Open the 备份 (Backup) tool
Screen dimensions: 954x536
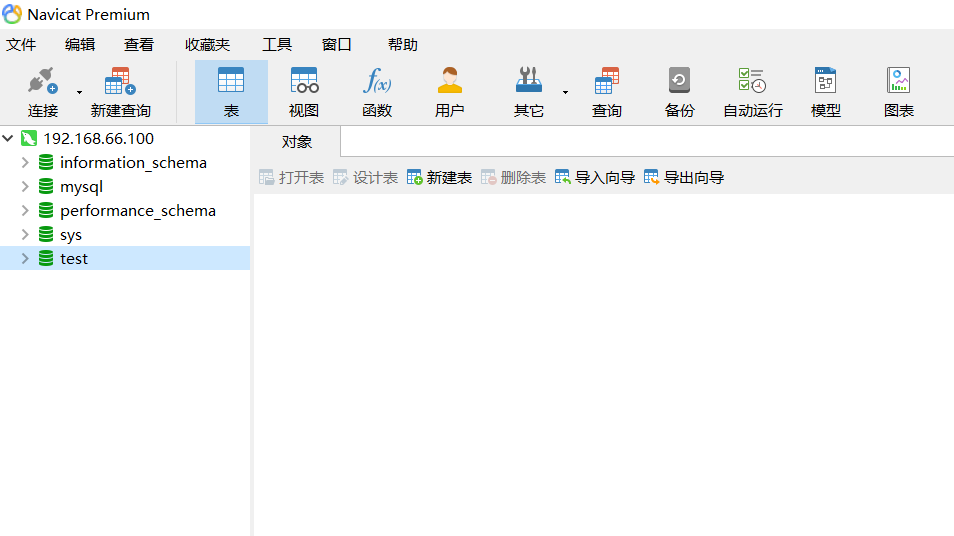680,91
